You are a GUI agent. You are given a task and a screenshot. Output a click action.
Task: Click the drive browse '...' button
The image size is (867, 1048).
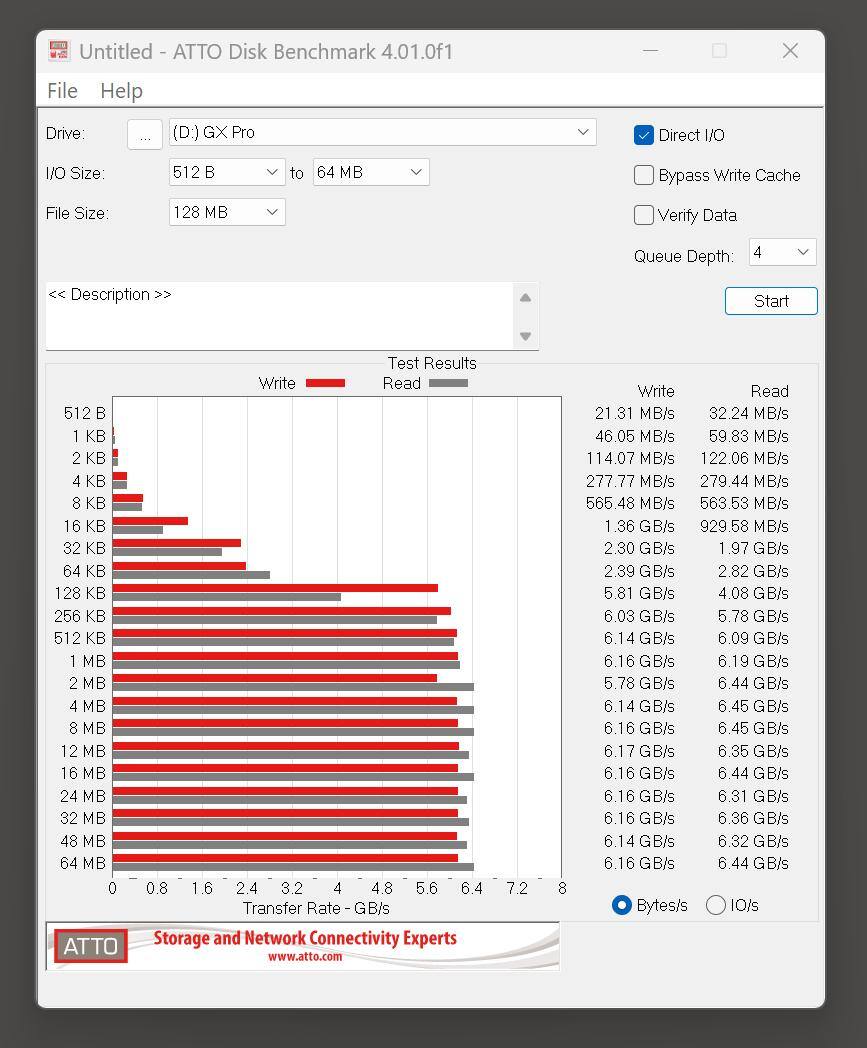[144, 134]
